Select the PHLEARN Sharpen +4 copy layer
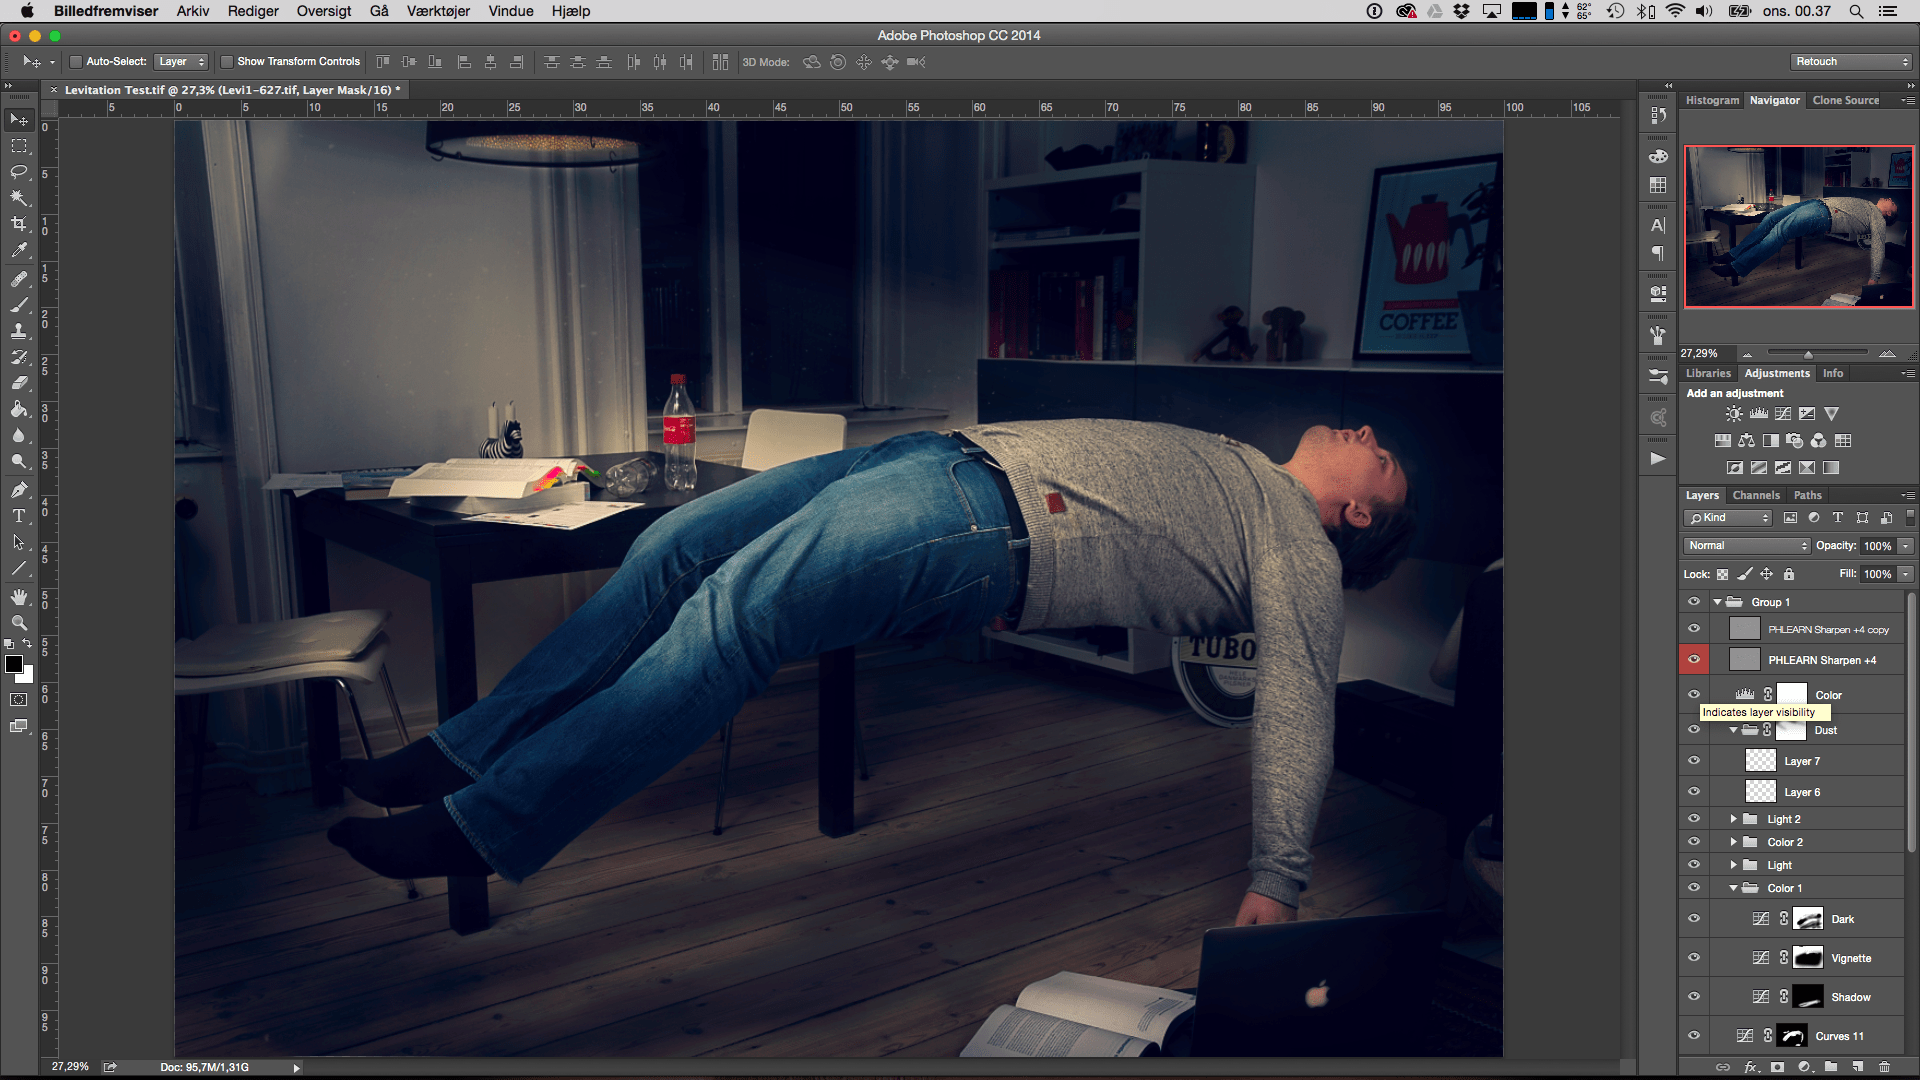1920x1080 pixels. point(1828,629)
